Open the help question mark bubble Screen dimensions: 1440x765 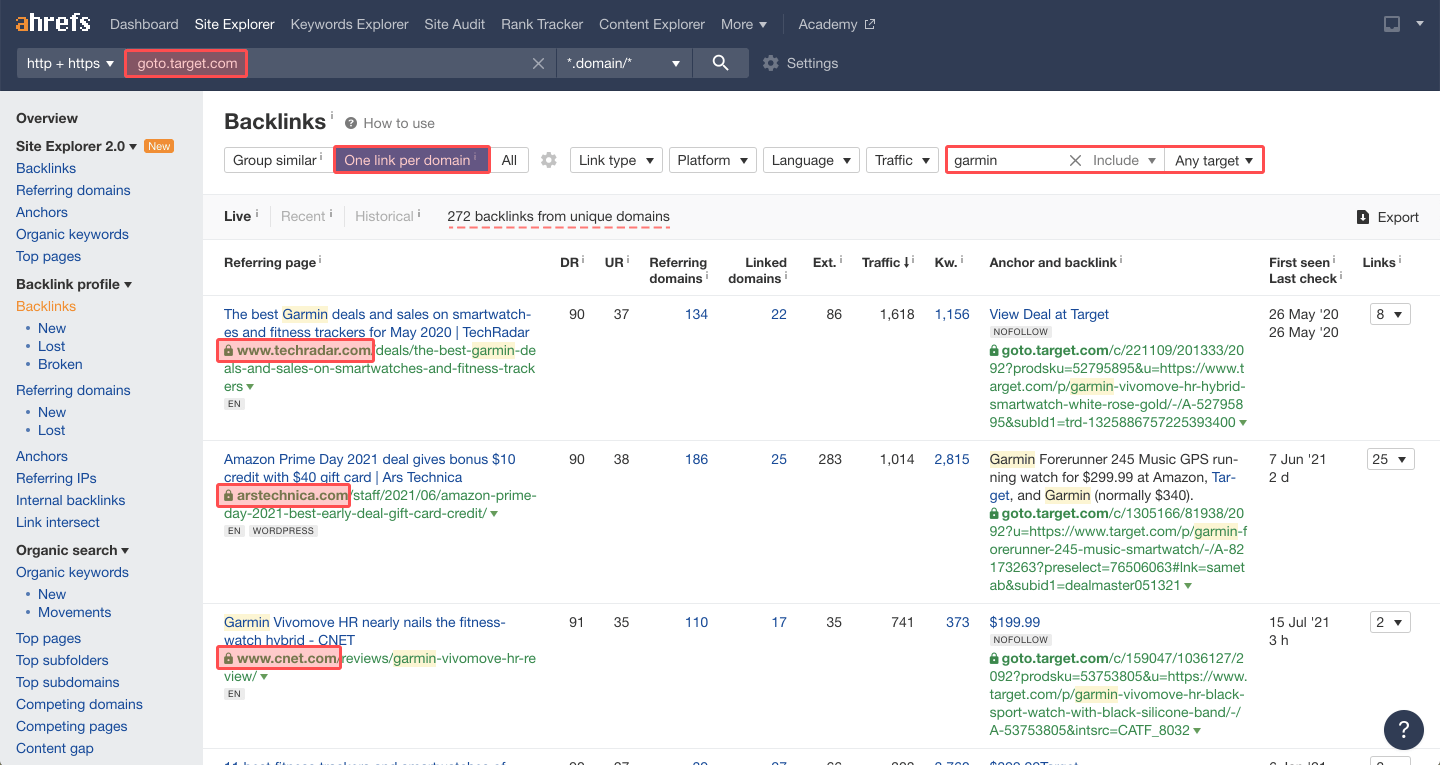[x=1404, y=729]
